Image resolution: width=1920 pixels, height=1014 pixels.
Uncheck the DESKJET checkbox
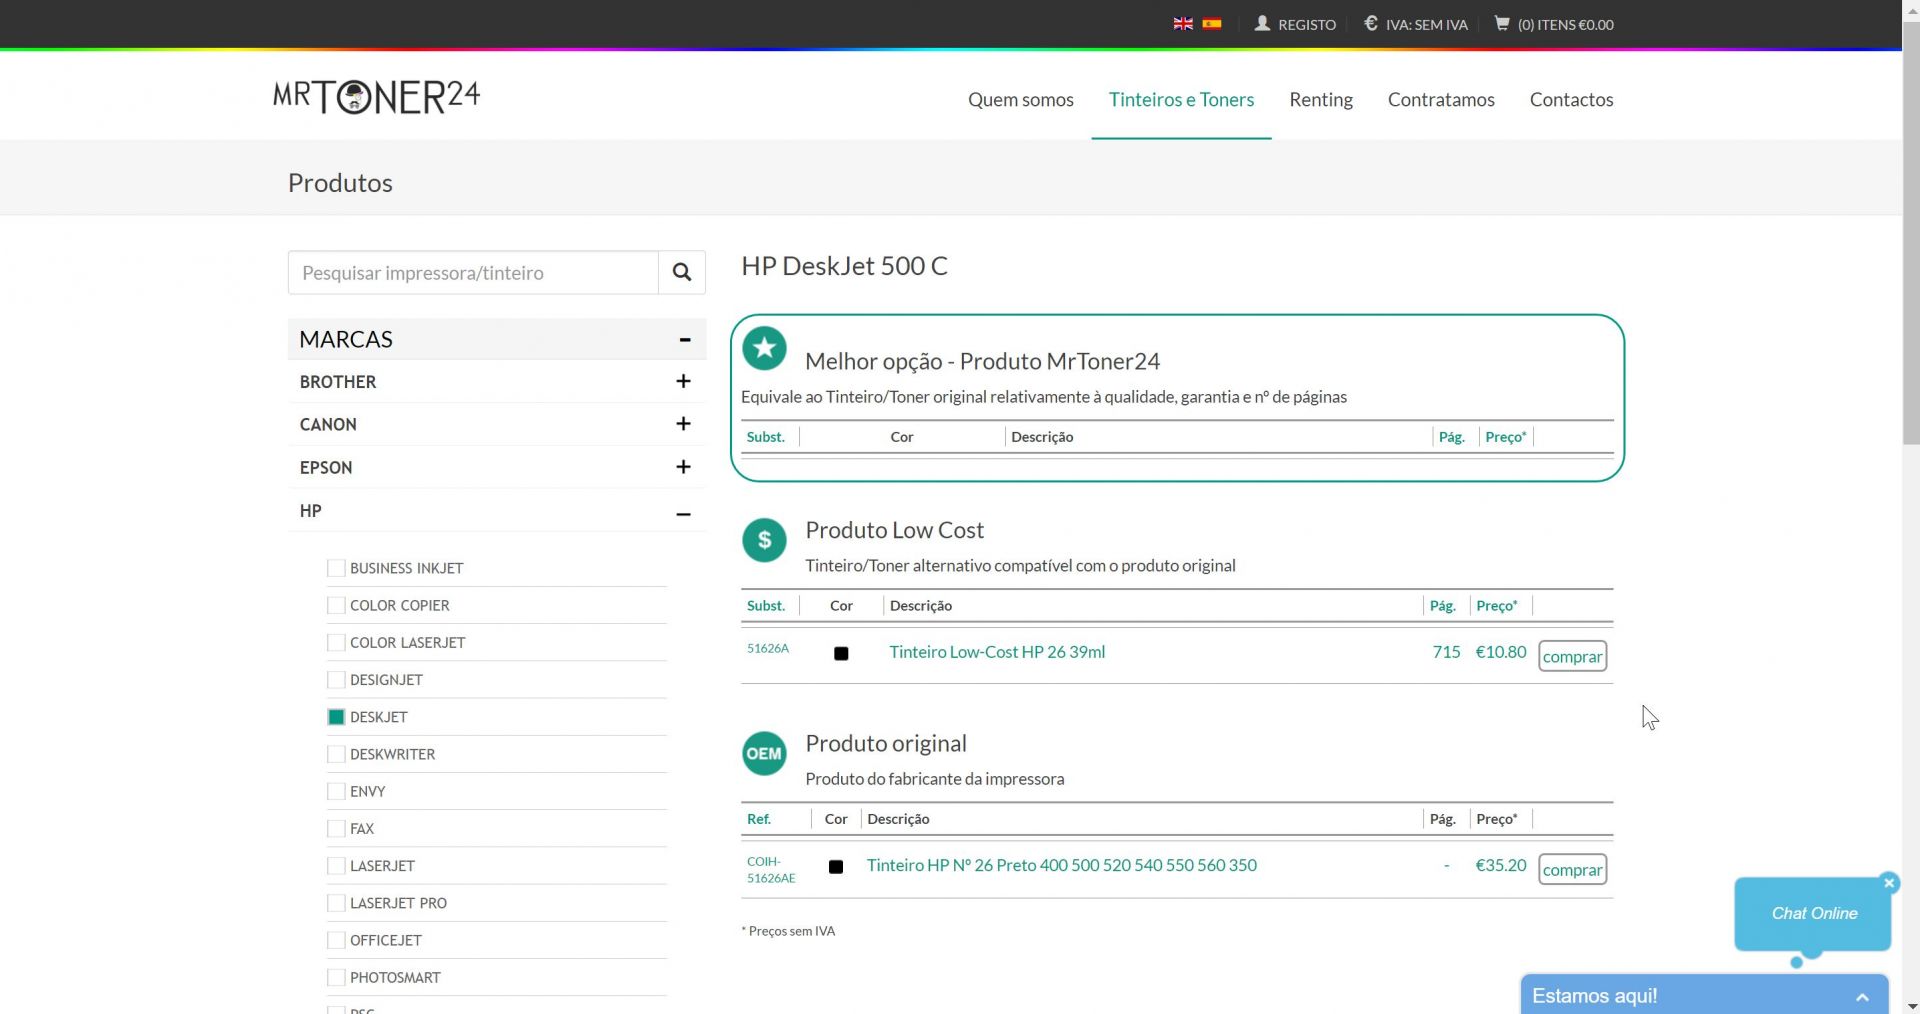336,717
